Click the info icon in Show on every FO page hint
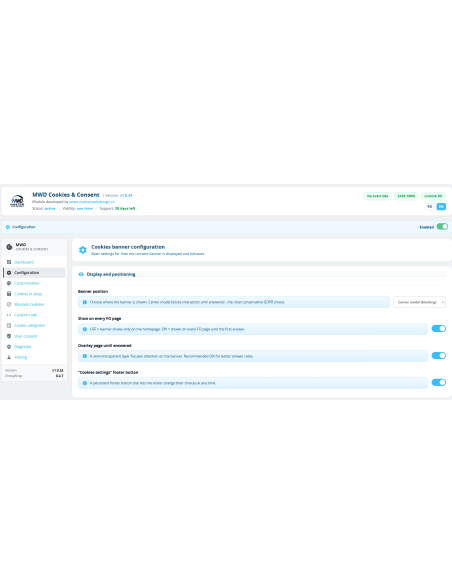The width and height of the screenshot is (452, 584). click(x=85, y=329)
